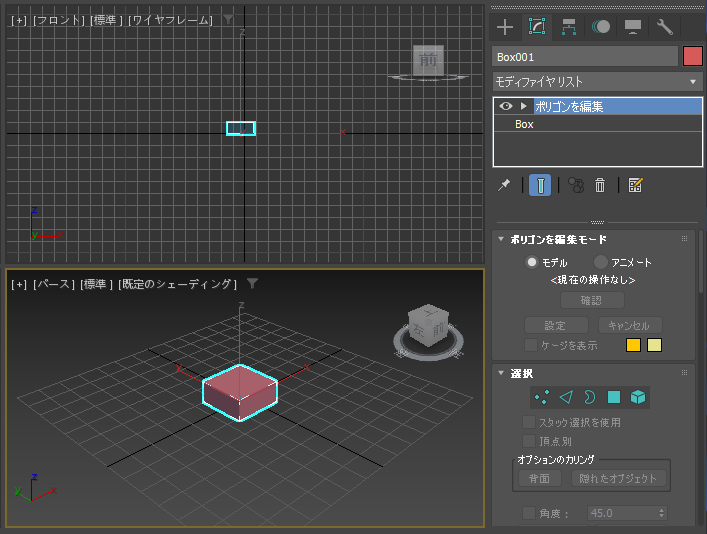707x534 pixels.
Task: Click the Pin Stack icon
Action: click(504, 185)
